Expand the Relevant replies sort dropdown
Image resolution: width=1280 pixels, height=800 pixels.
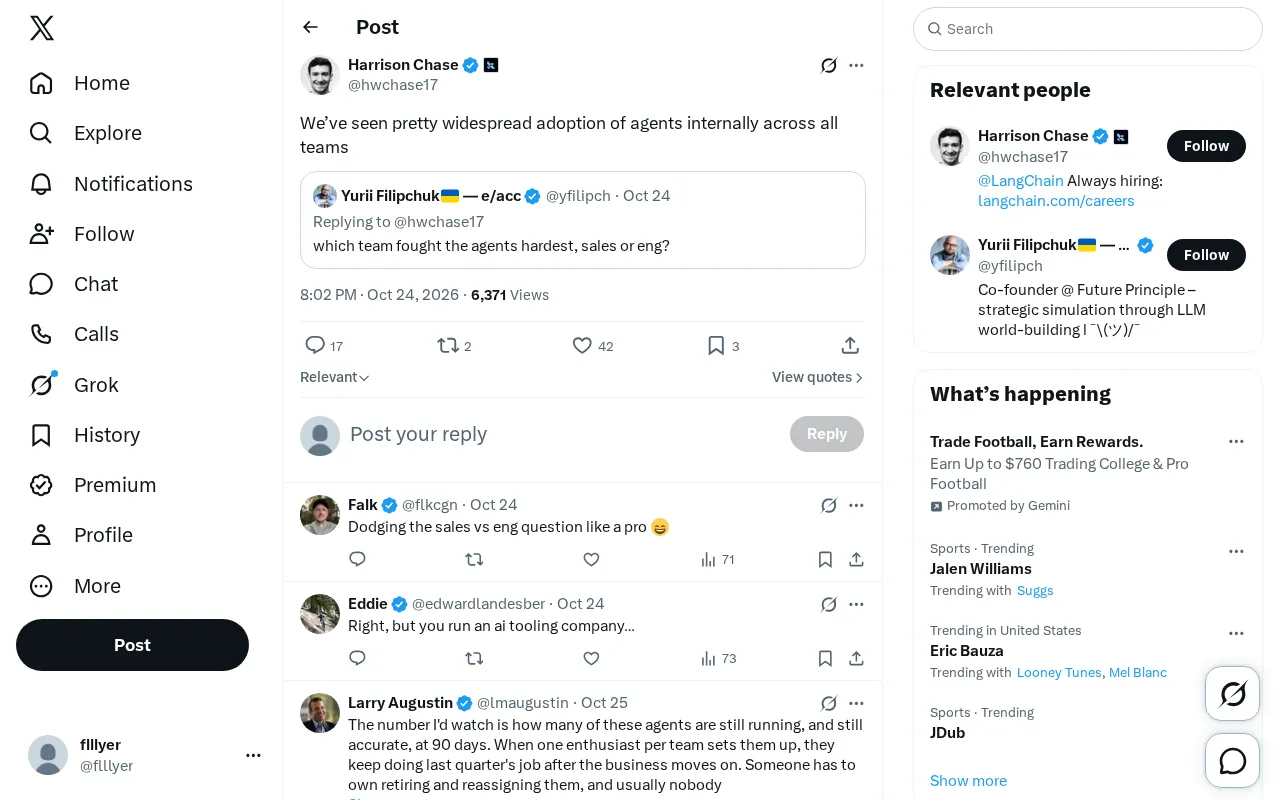click(x=335, y=377)
